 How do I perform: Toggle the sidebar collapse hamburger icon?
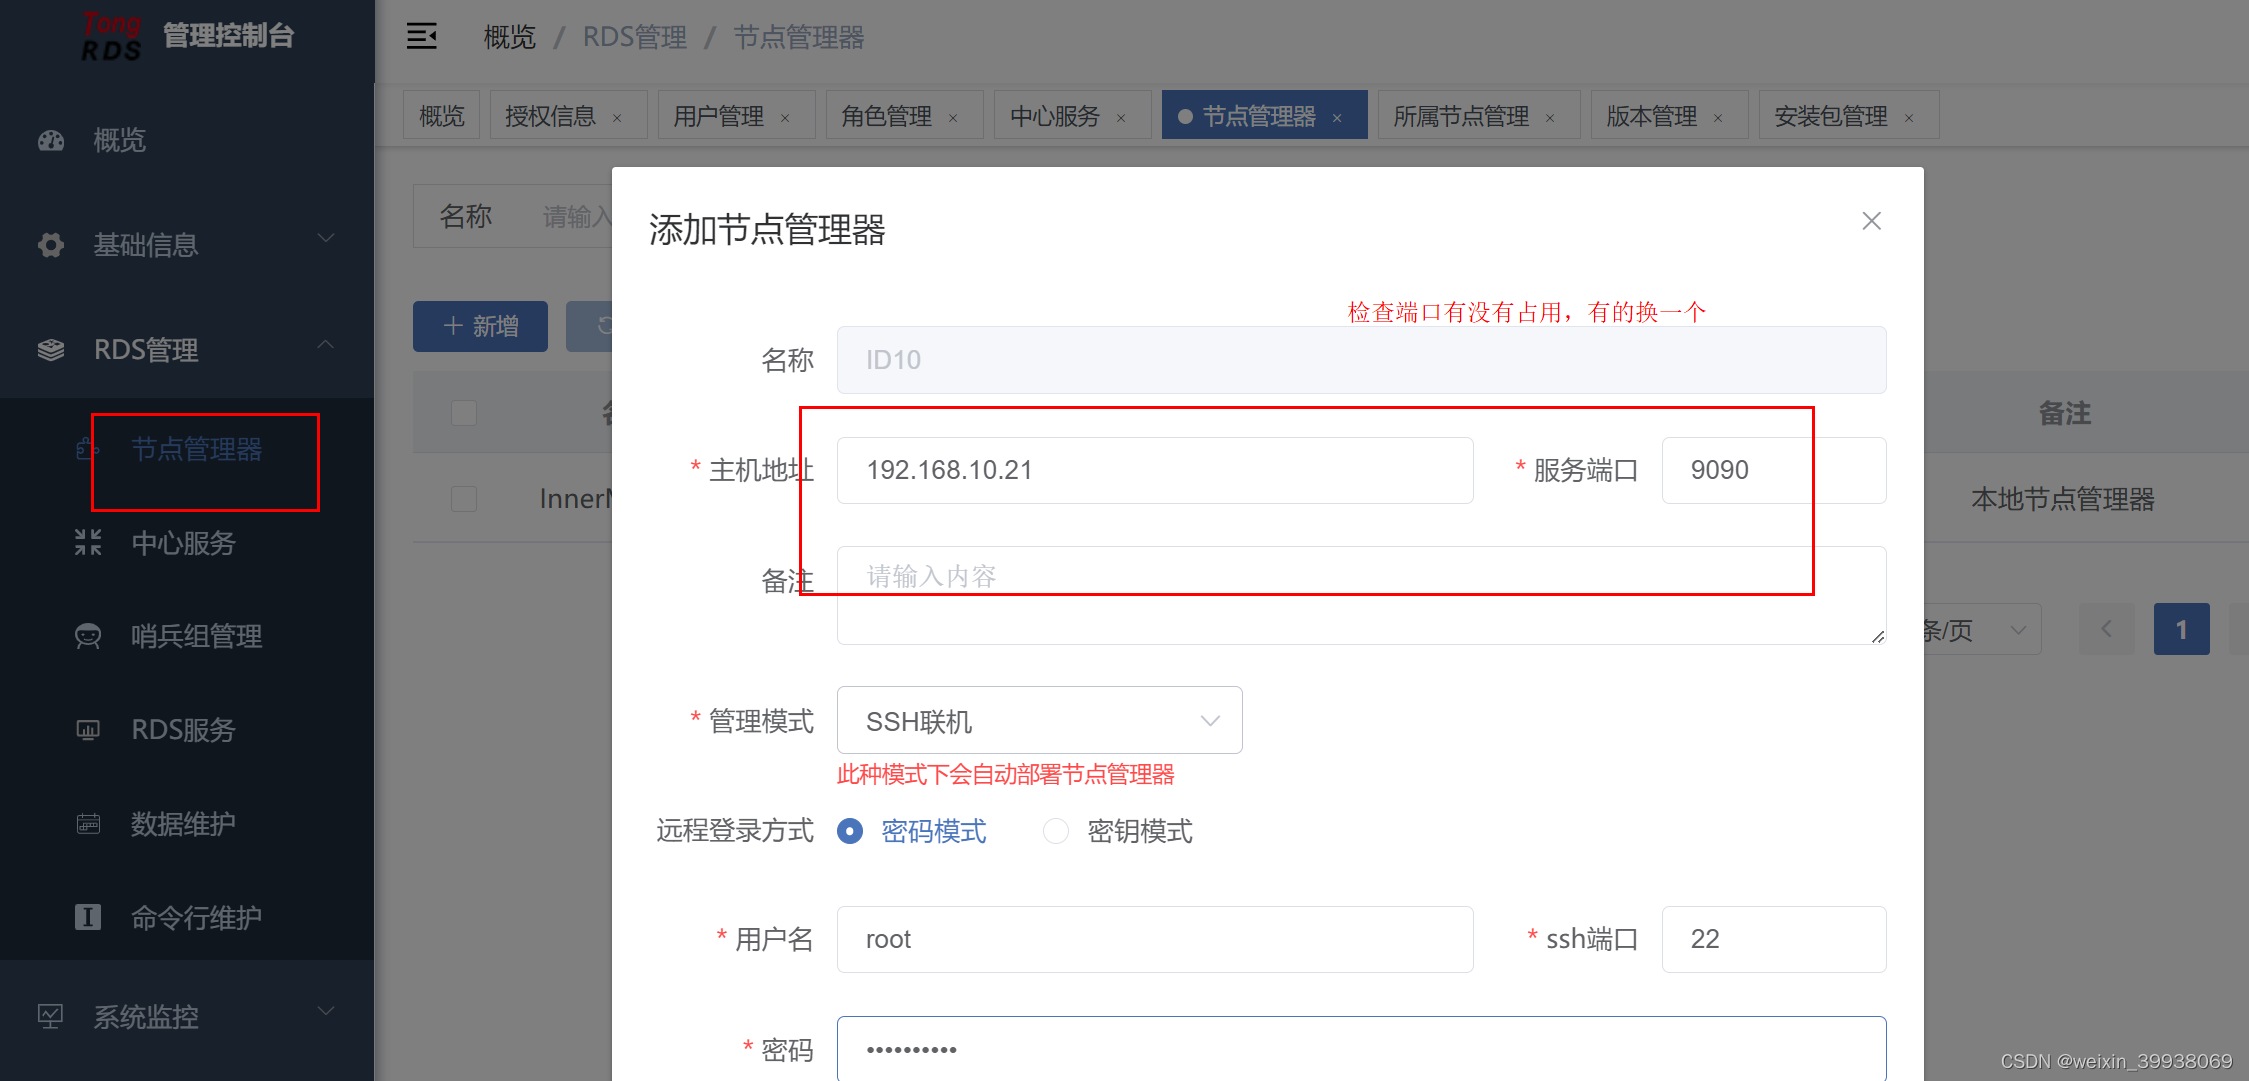(422, 37)
